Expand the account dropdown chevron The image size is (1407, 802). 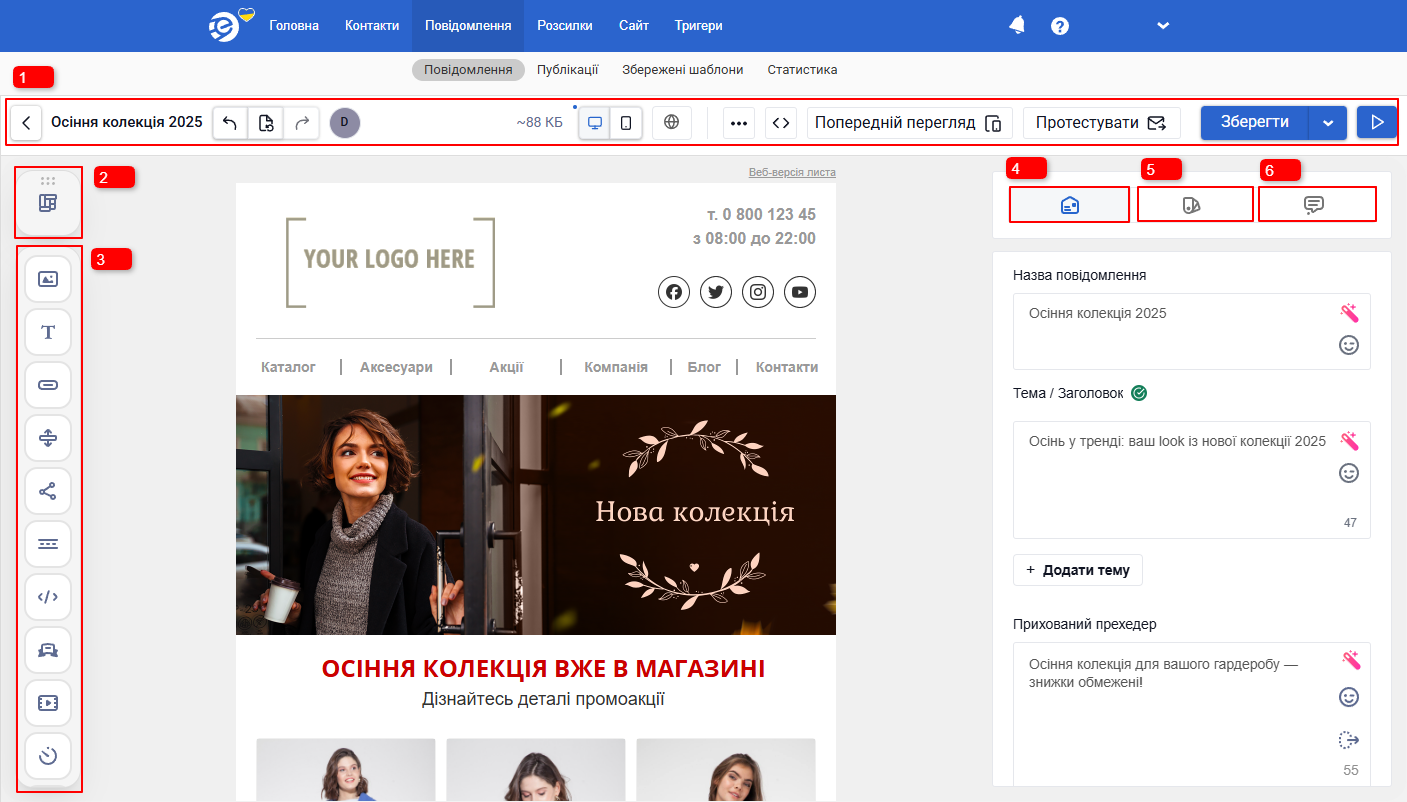click(1163, 26)
